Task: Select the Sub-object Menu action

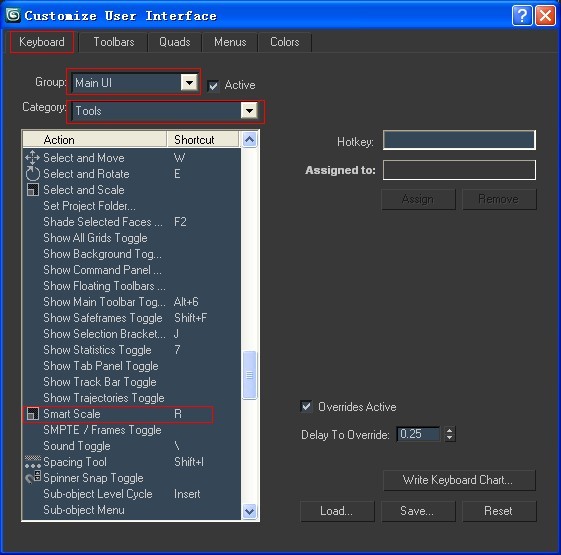Action: point(132,510)
